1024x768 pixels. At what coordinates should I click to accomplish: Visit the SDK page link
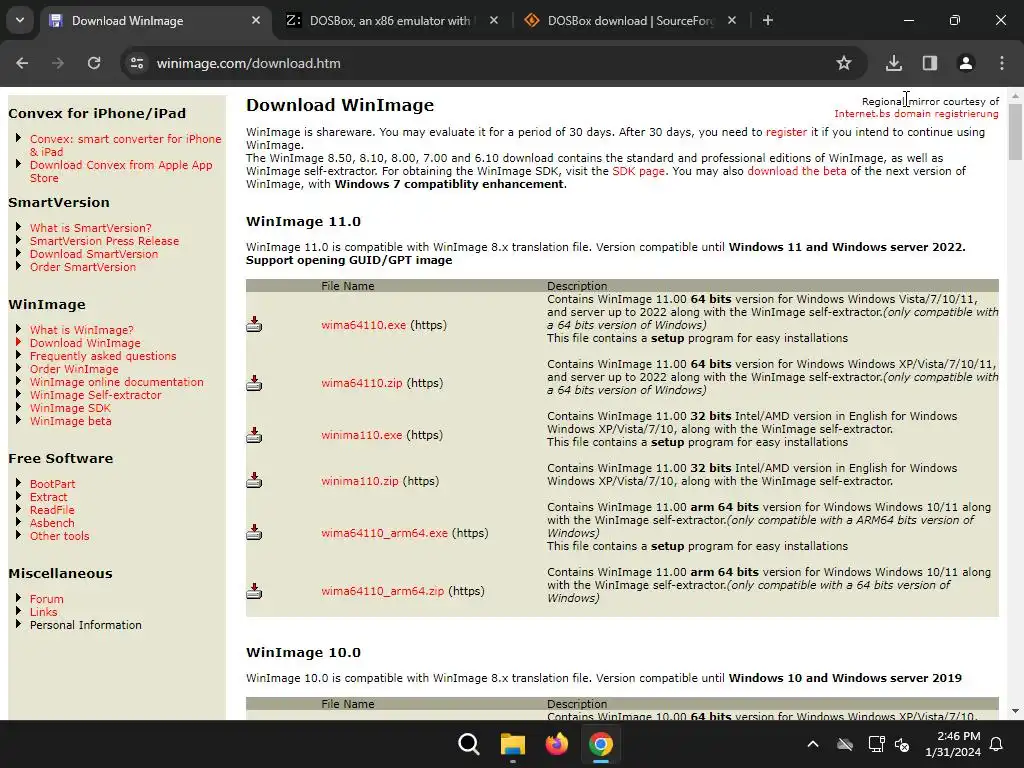(x=638, y=171)
